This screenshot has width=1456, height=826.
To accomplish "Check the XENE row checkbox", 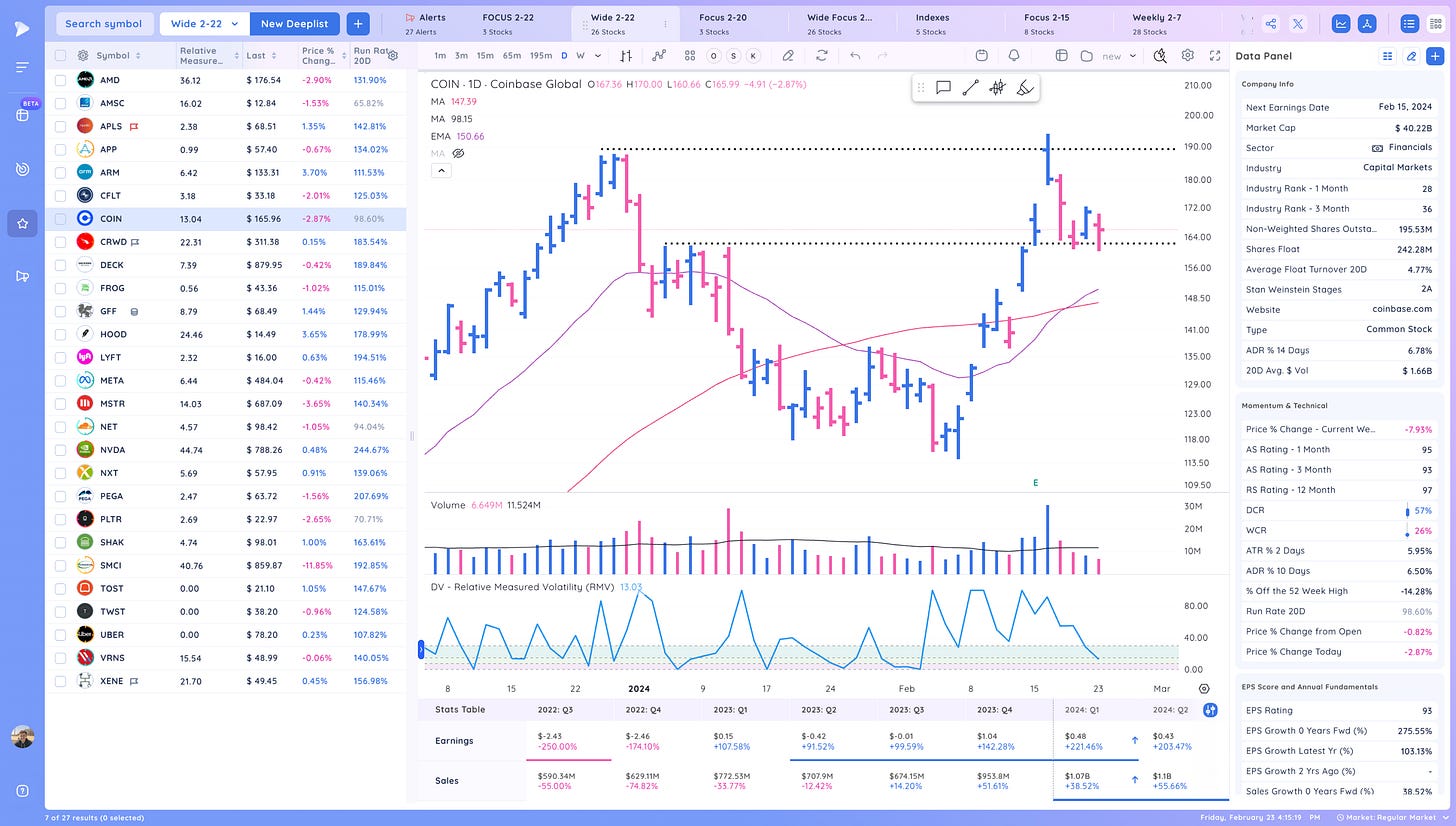I will point(60,681).
